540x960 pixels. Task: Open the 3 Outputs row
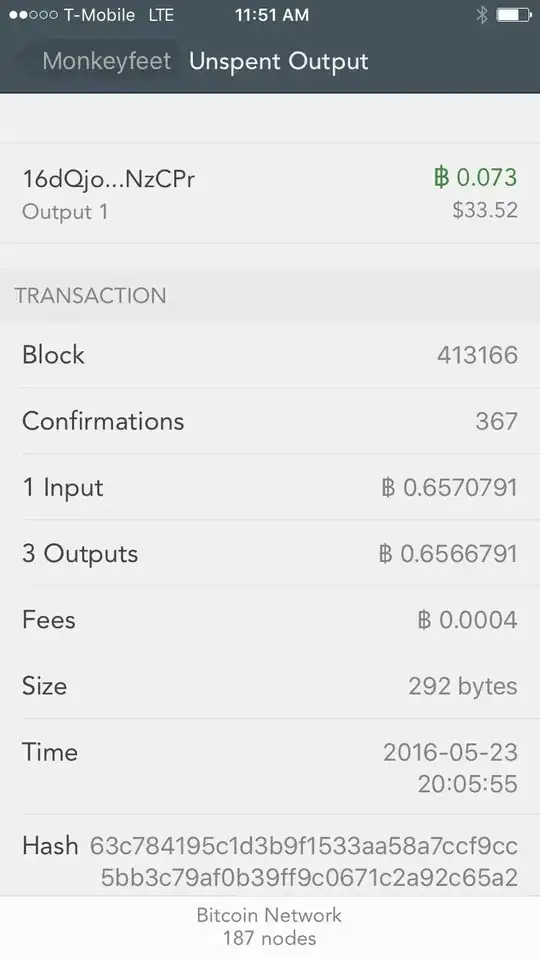pyautogui.click(x=270, y=553)
